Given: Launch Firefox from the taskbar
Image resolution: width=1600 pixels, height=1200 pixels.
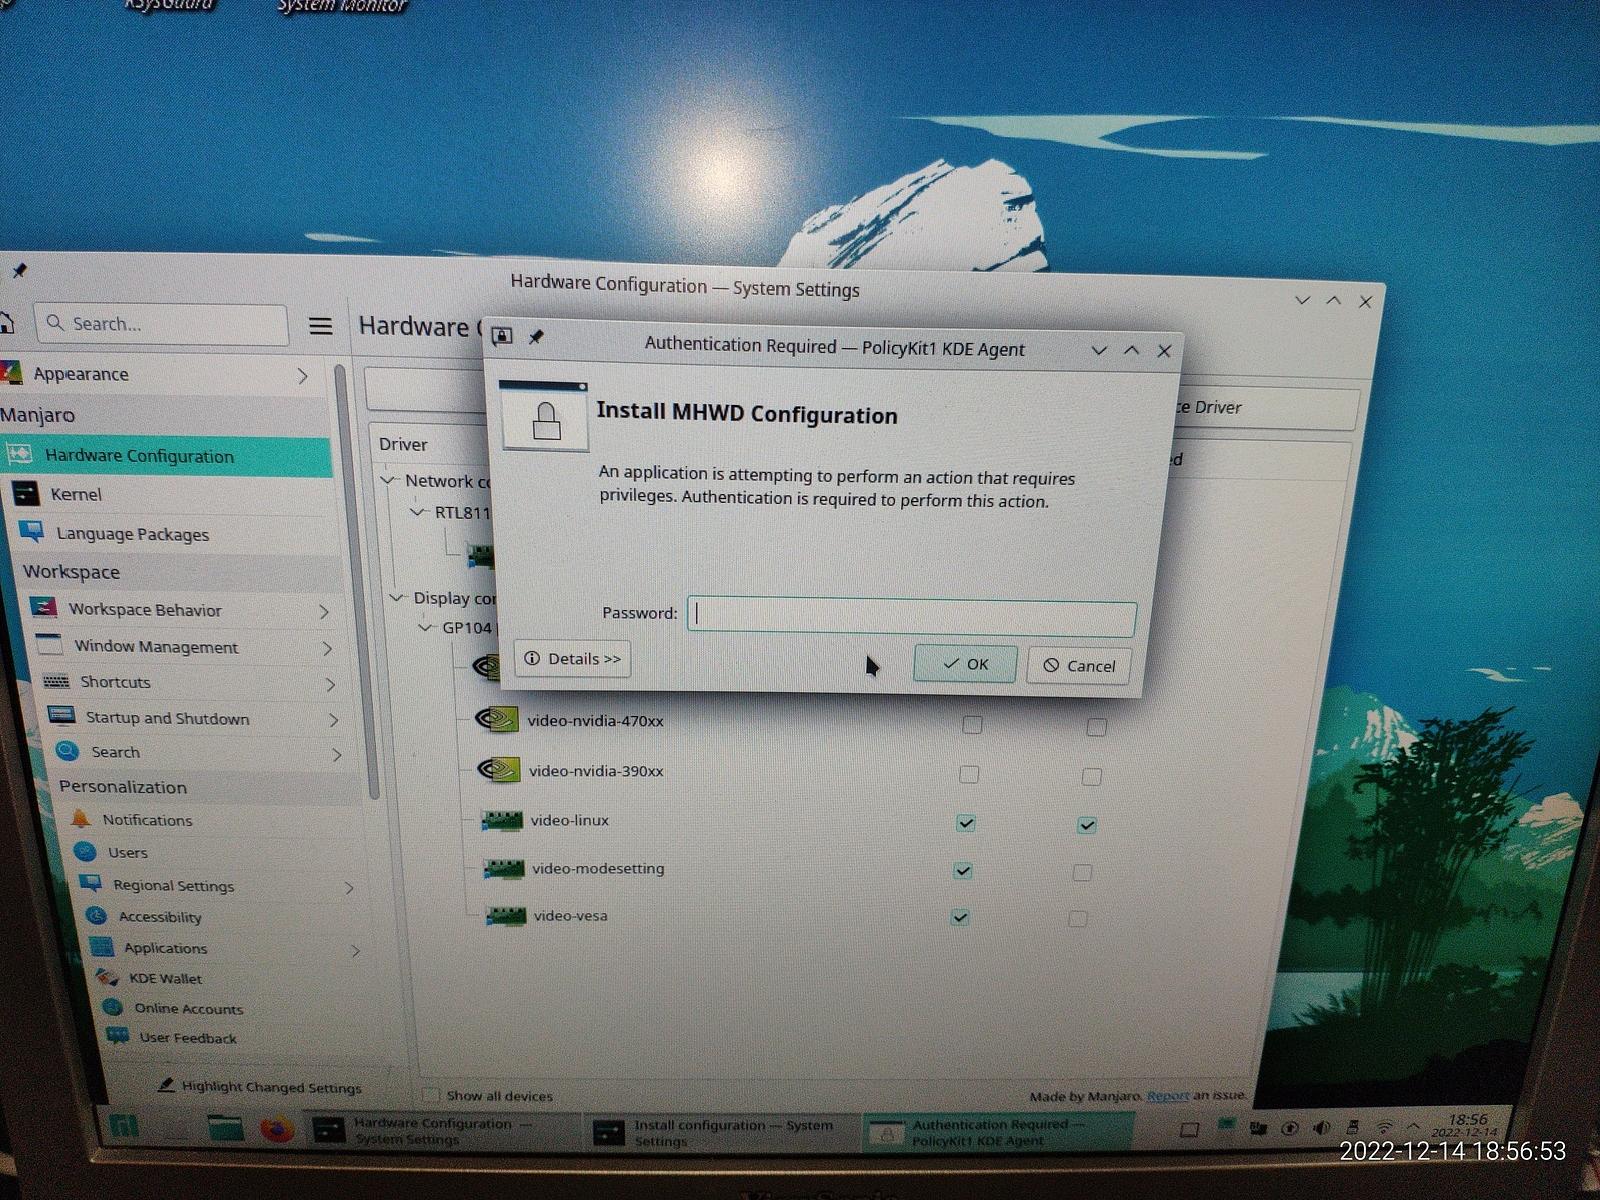Looking at the screenshot, I should [x=277, y=1129].
